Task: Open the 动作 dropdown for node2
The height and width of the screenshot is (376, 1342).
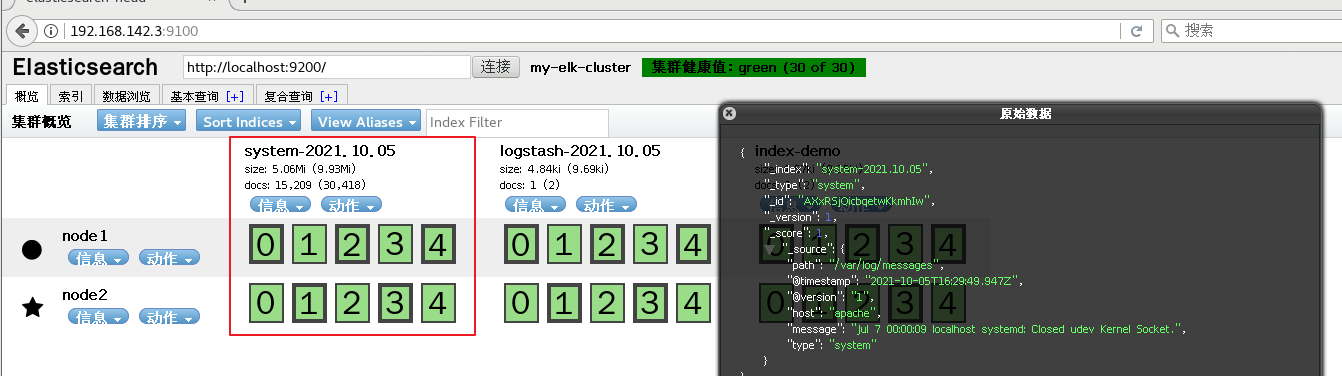Action: click(169, 317)
